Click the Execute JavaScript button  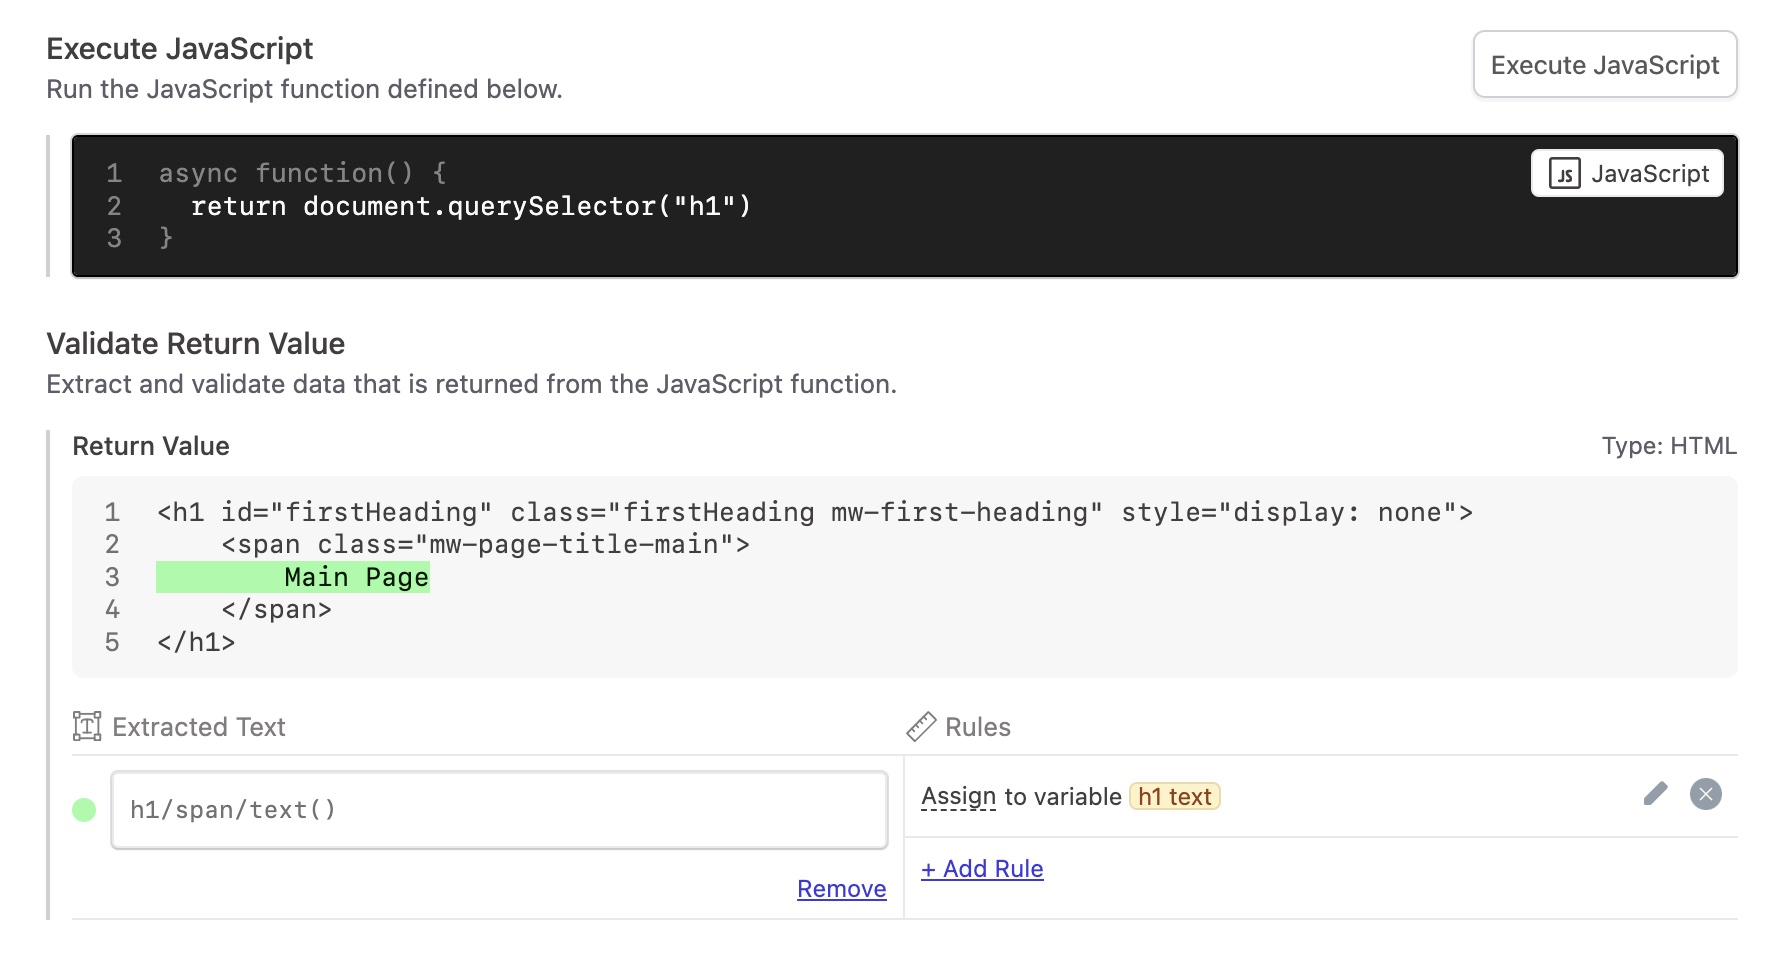(1604, 65)
